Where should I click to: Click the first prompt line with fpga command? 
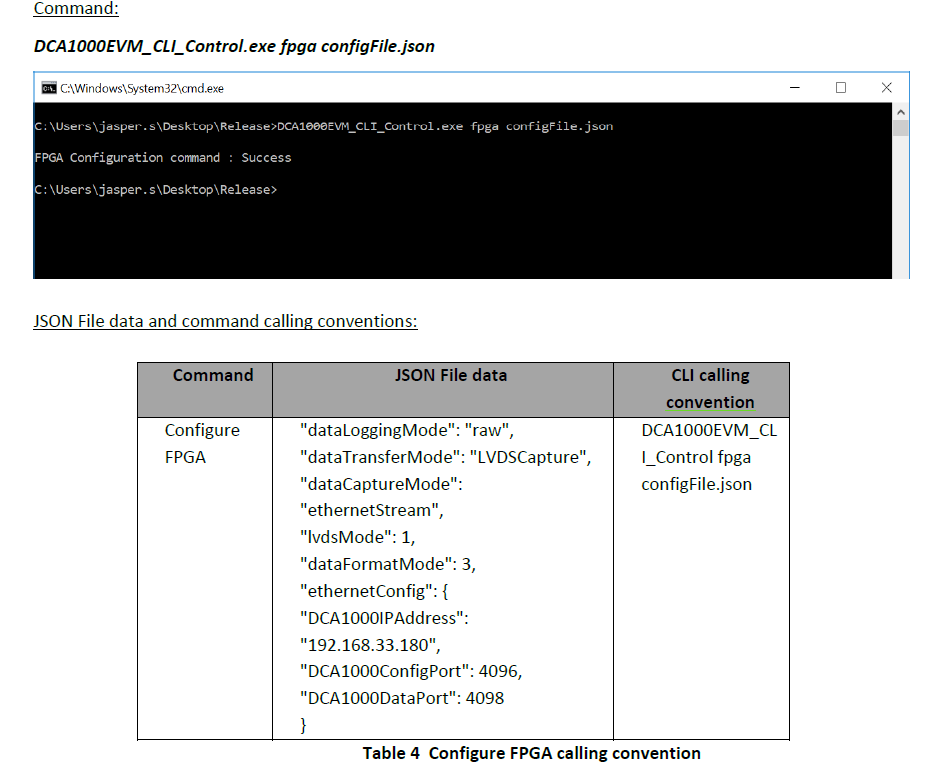pos(324,126)
